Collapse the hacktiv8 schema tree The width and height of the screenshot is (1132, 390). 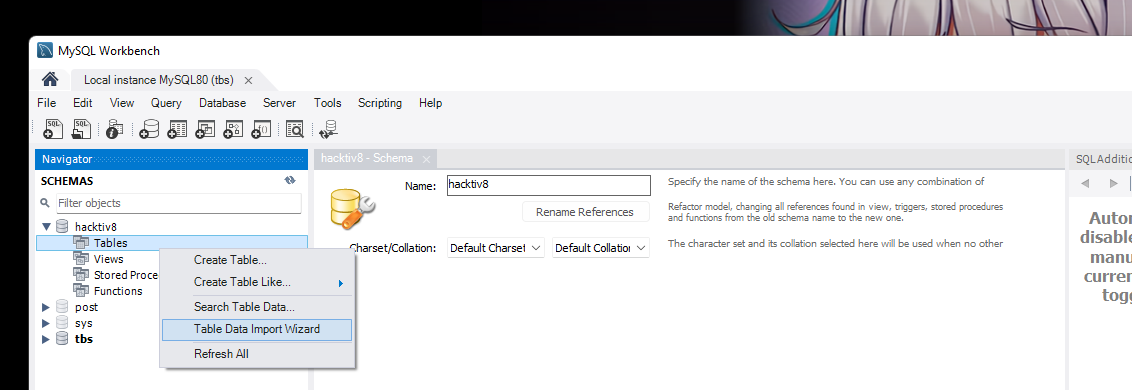(x=46, y=227)
